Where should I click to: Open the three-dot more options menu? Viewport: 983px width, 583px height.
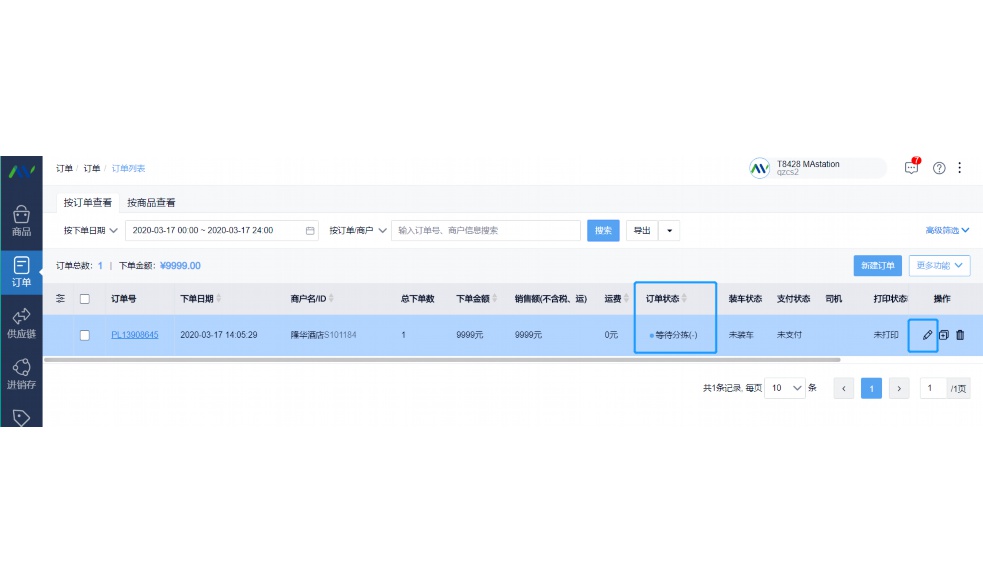pos(960,168)
